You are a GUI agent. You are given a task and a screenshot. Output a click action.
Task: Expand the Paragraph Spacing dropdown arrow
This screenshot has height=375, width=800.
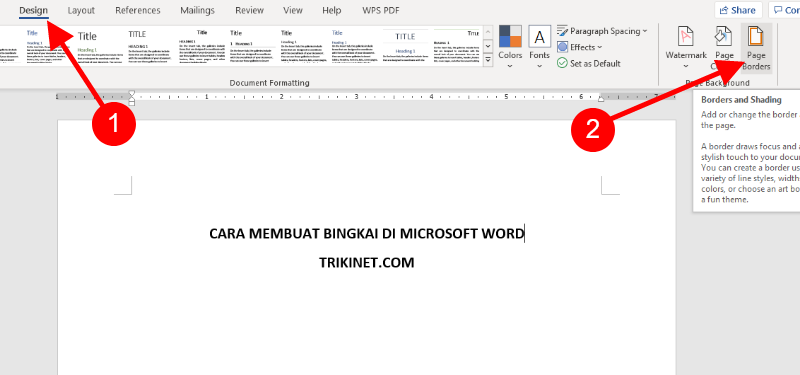(x=645, y=31)
